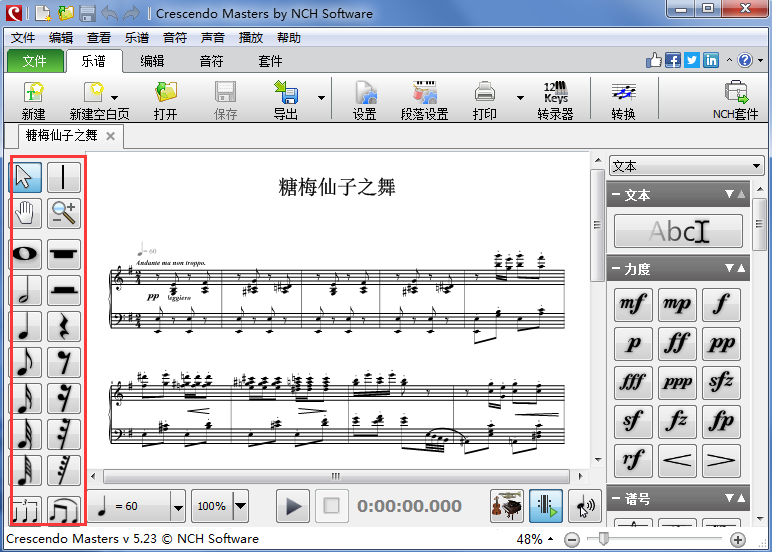772x552 pixels.
Task: Select the half note tool
Action: pos(25,290)
